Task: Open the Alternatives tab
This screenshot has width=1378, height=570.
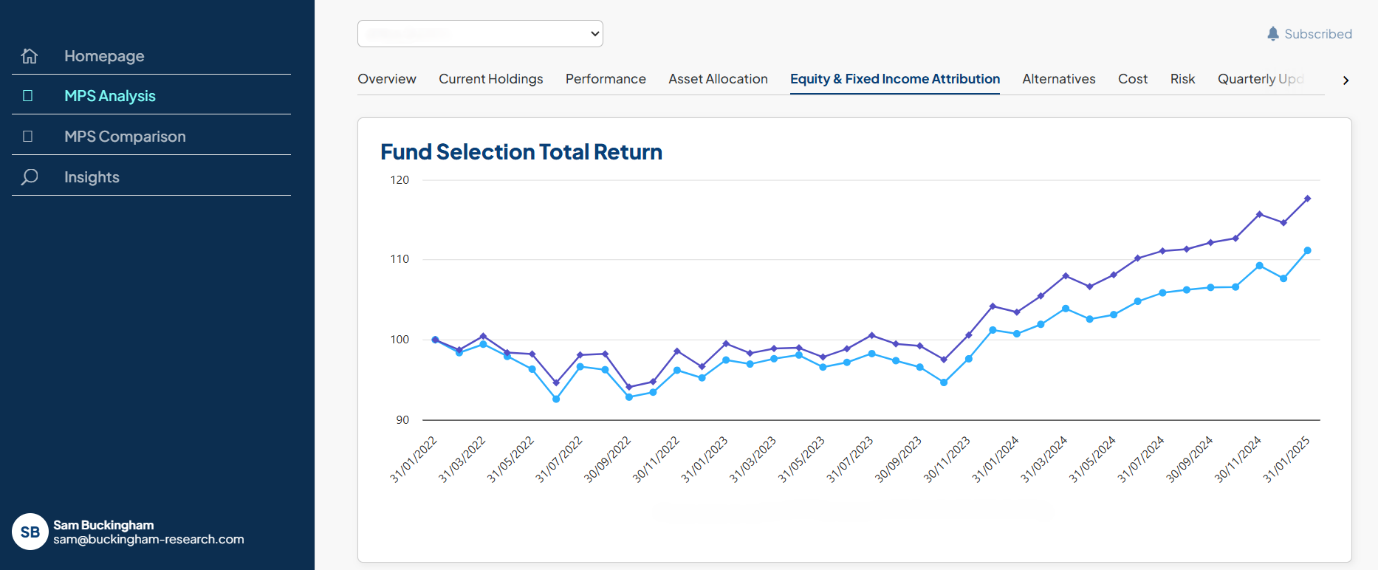Action: (x=1058, y=79)
